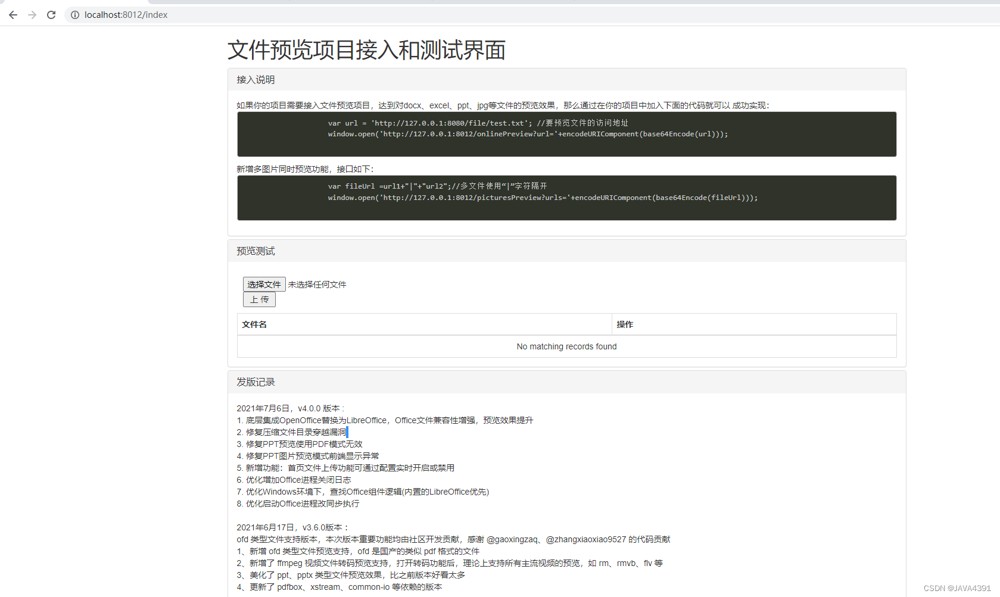Click release note 4 about PPT图片预览模式
Image resolution: width=1000 pixels, height=597 pixels.
(x=307, y=456)
